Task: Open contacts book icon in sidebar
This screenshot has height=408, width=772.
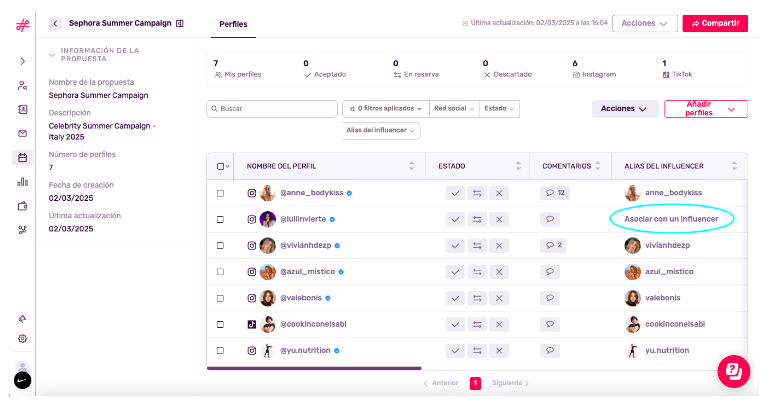Action: [23, 110]
